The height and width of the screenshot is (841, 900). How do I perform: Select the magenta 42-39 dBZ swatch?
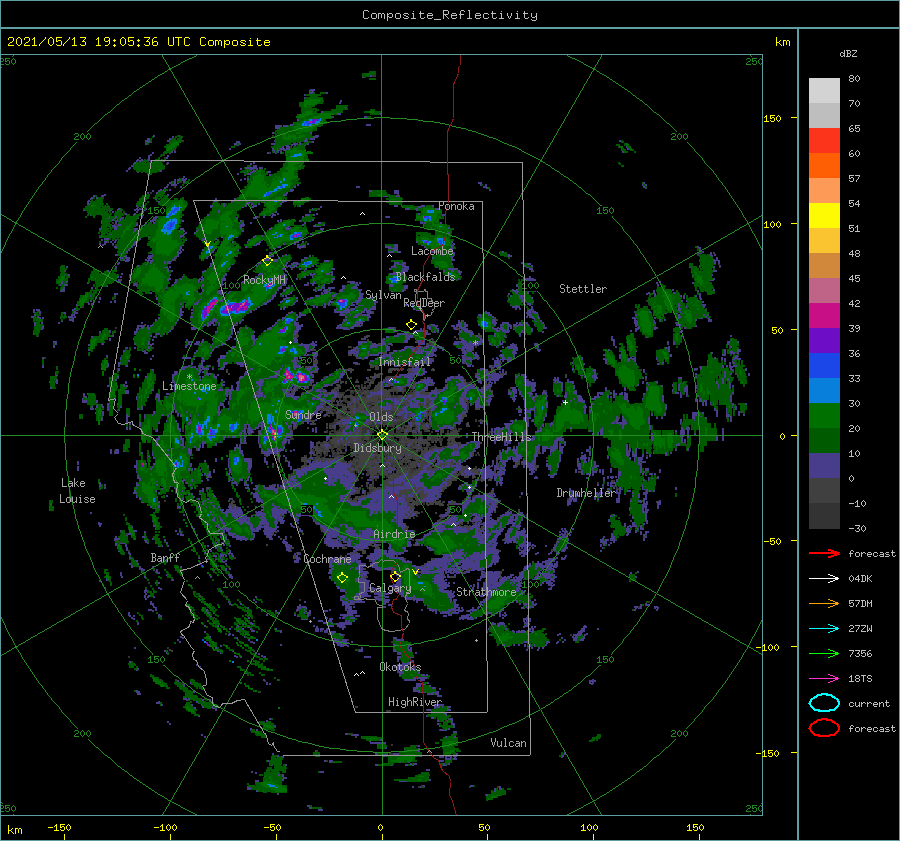(824, 315)
